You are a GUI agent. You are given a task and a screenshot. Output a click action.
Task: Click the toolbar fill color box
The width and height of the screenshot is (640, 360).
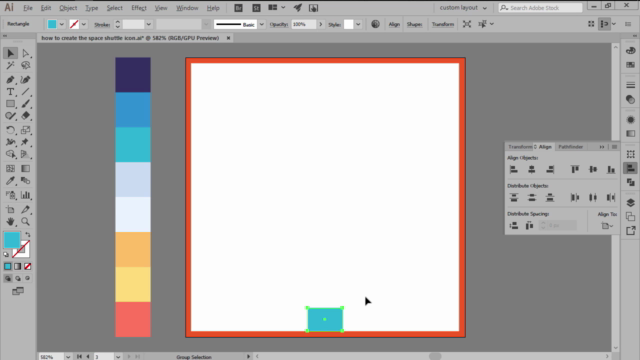pyautogui.click(x=12, y=240)
